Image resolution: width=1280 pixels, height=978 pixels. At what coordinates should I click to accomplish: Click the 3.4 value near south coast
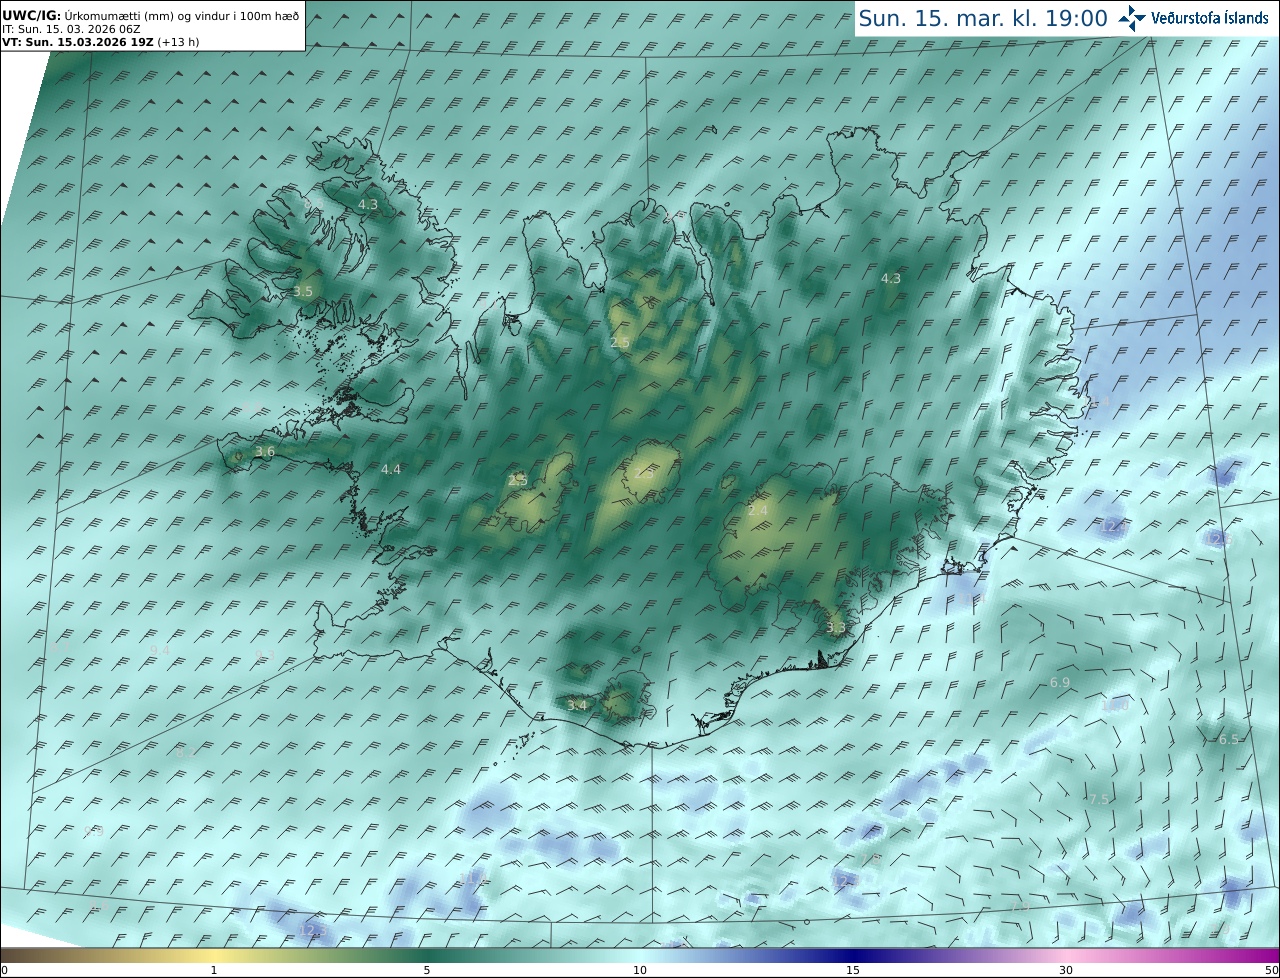tap(577, 705)
